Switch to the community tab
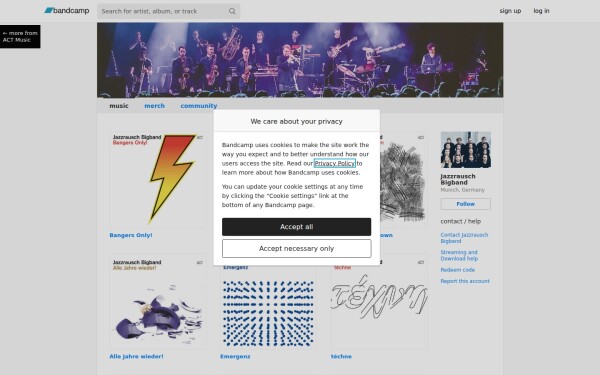600x375 pixels. [199, 106]
